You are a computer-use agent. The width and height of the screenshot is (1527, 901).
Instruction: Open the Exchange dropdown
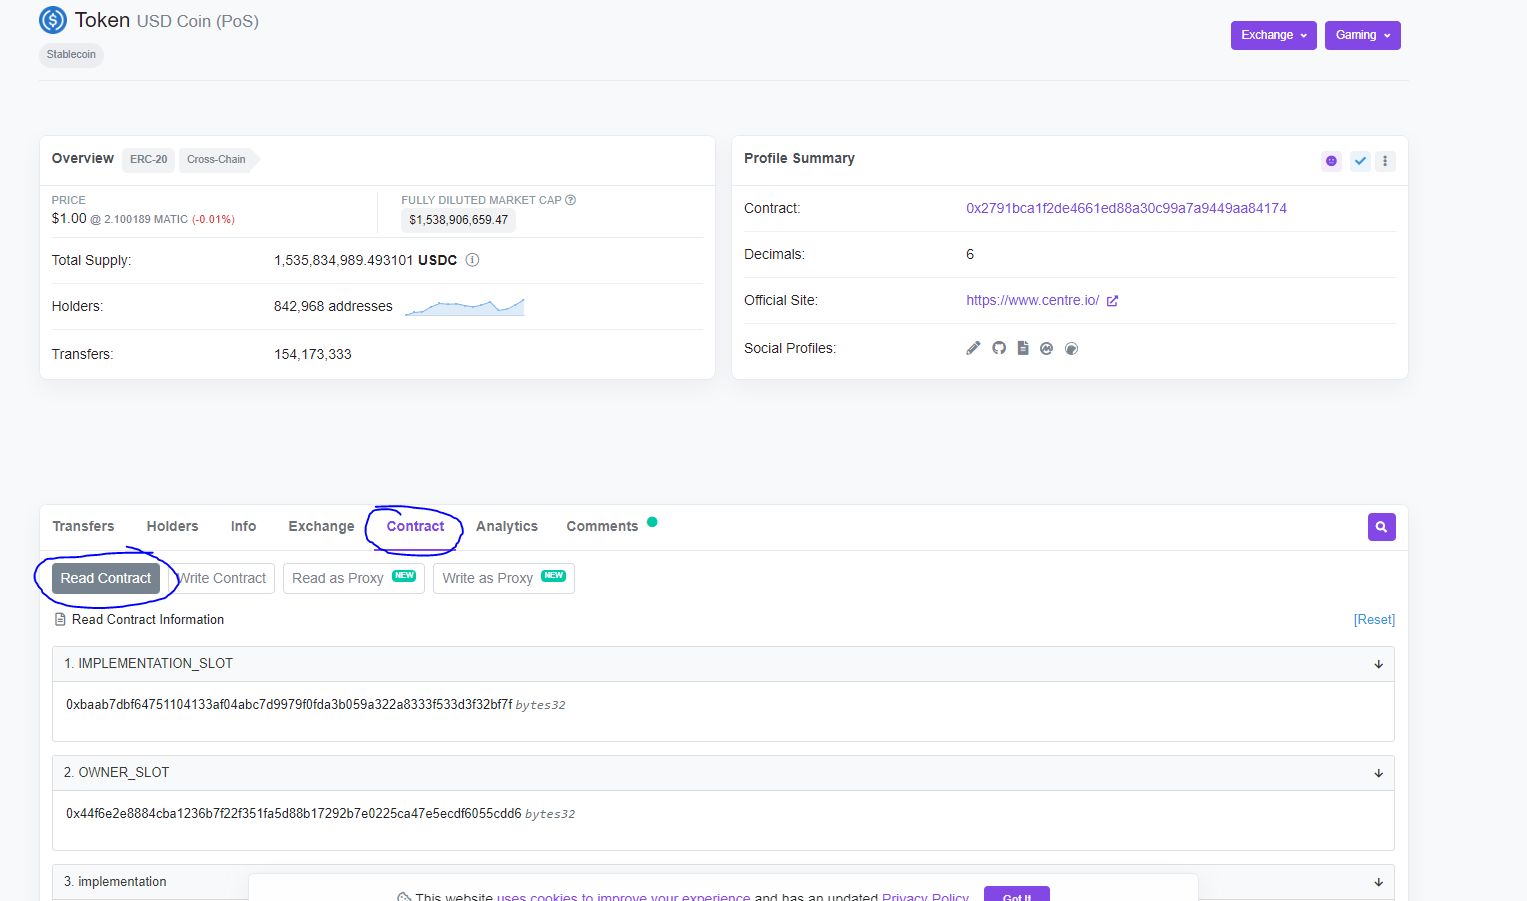pyautogui.click(x=1274, y=35)
